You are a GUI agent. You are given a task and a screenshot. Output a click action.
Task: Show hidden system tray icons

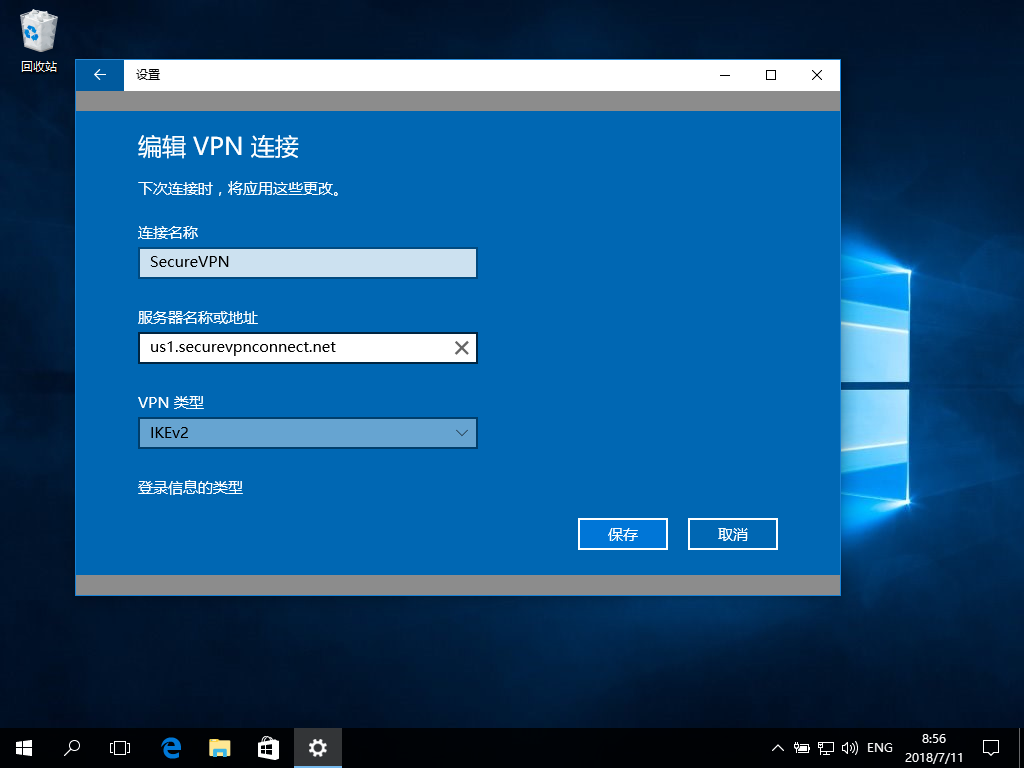coord(777,748)
